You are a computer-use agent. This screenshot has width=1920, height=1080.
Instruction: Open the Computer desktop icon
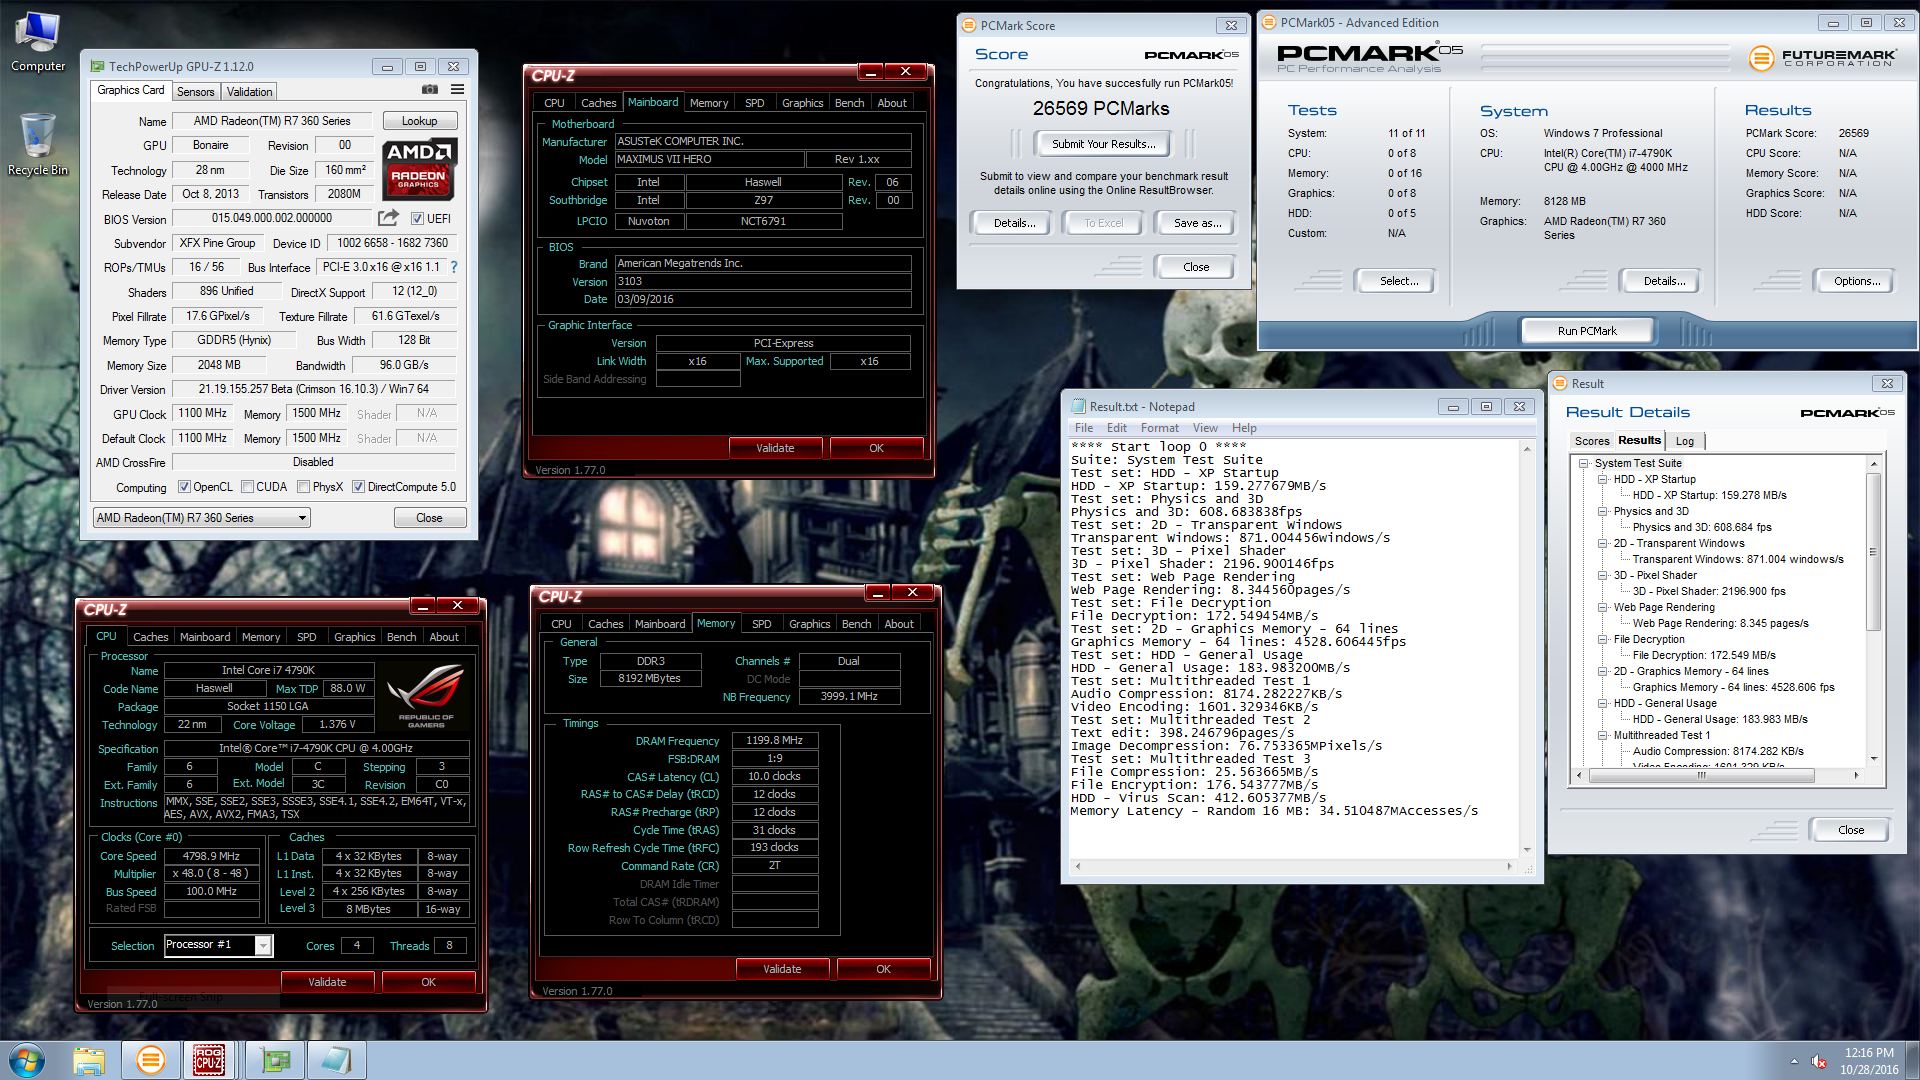[38, 43]
